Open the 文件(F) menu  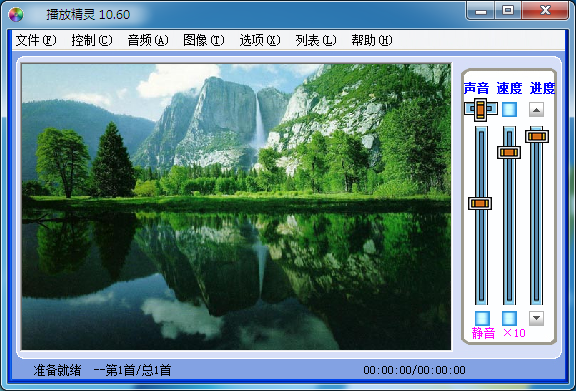36,40
